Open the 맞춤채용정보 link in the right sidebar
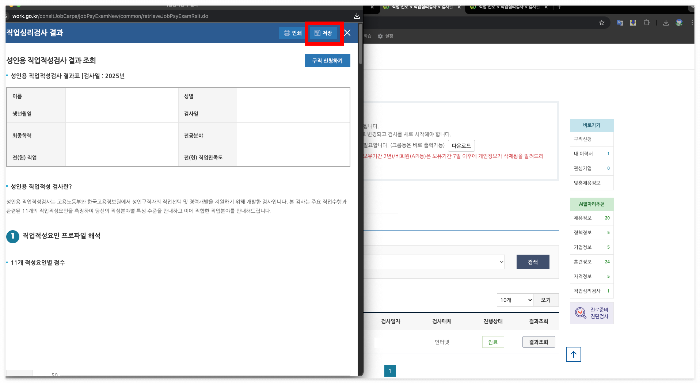 click(591, 183)
